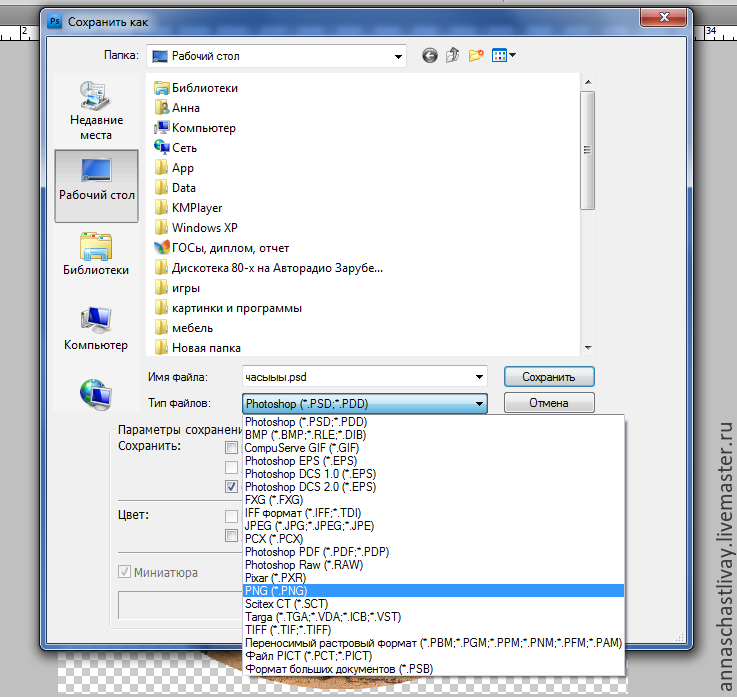Click the network globe icon in the sidebar
The height and width of the screenshot is (697, 737).
click(96, 394)
